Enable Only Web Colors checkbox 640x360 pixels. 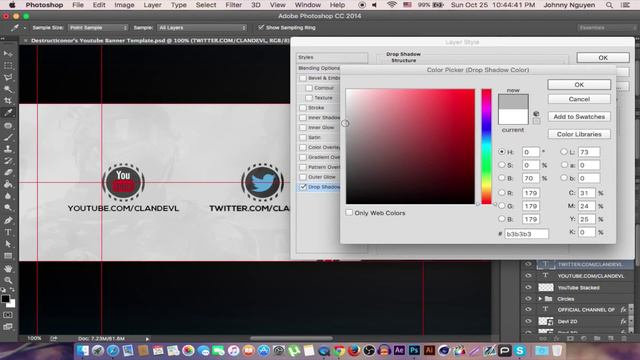349,213
